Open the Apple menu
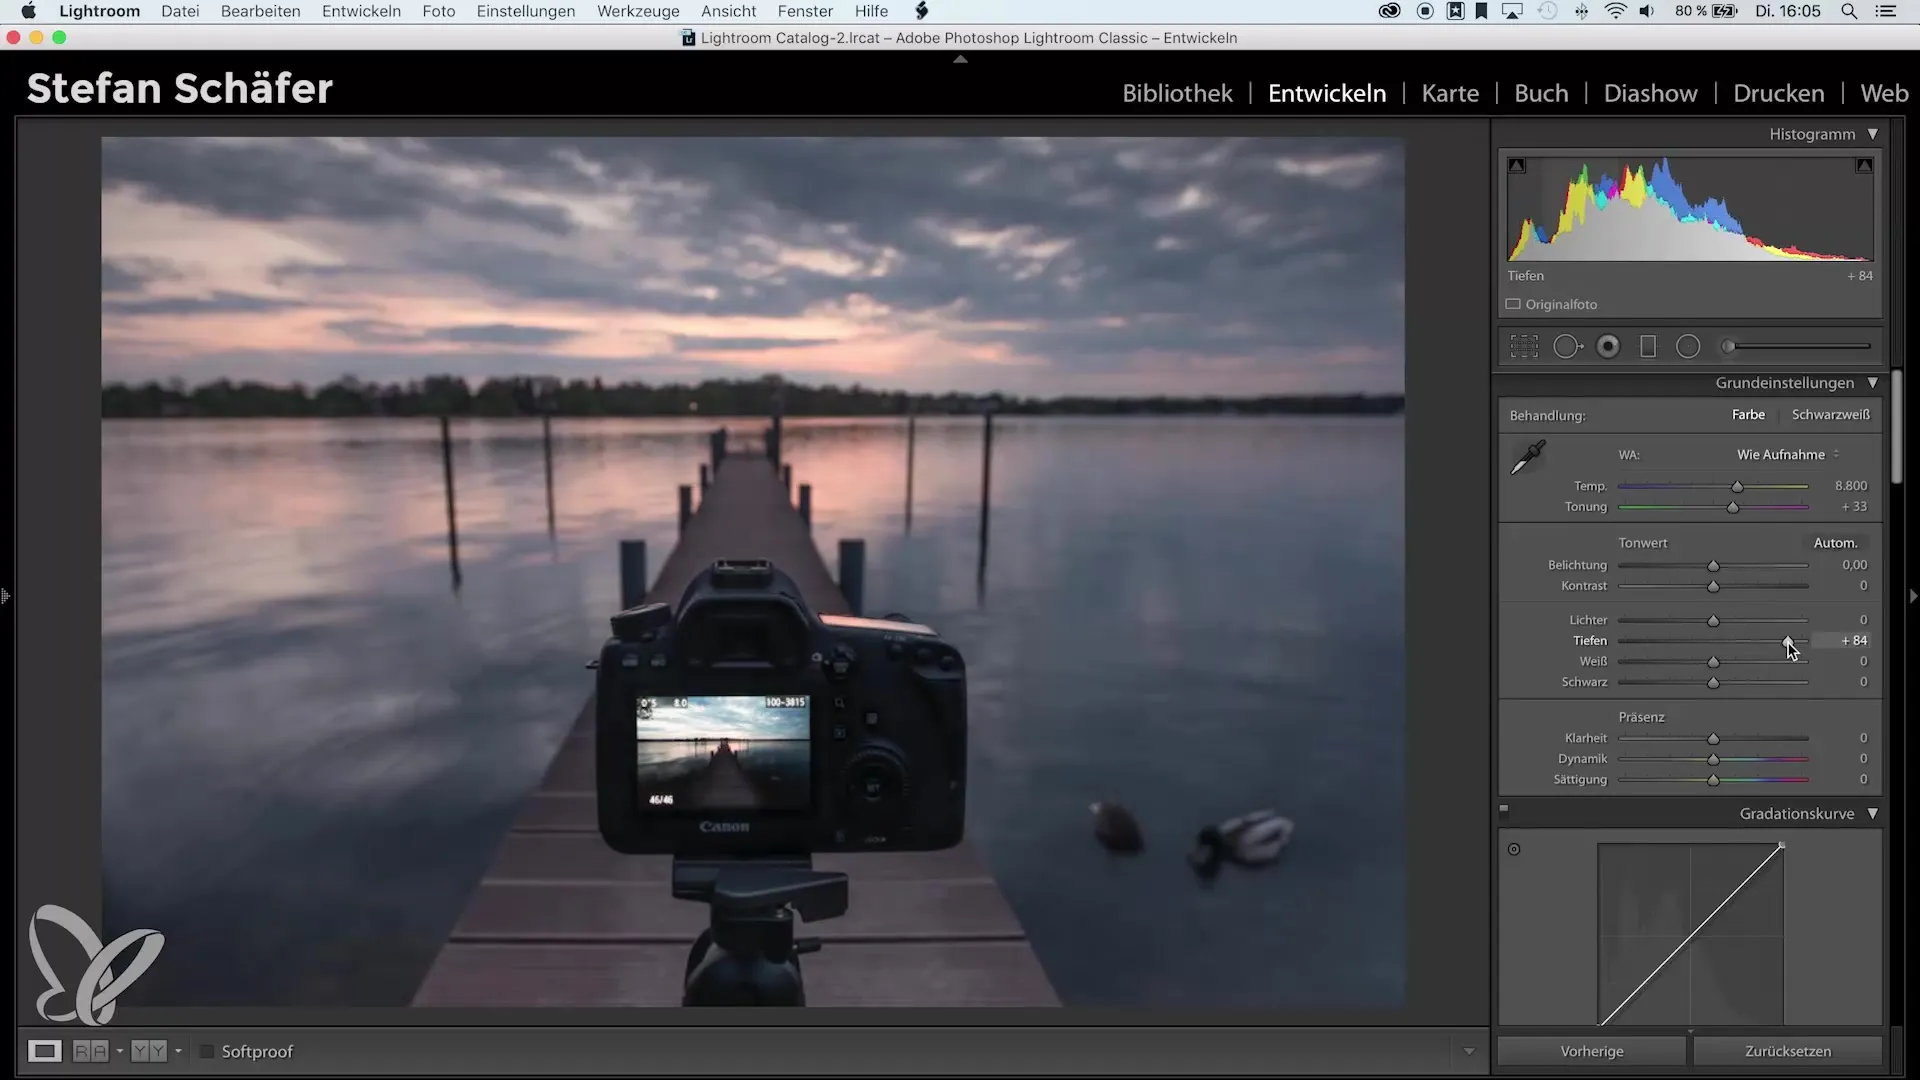The width and height of the screenshot is (1920, 1080). pyautogui.click(x=28, y=11)
